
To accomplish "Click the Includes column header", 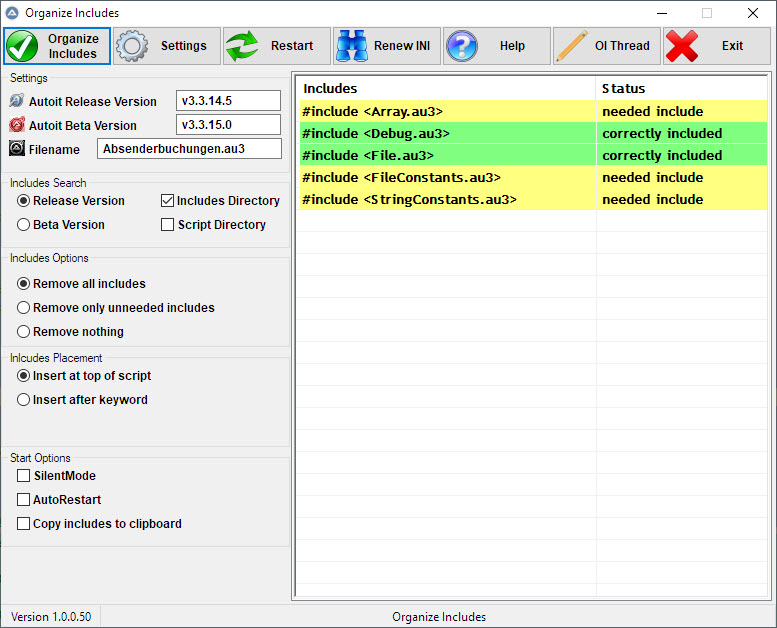I will click(446, 89).
